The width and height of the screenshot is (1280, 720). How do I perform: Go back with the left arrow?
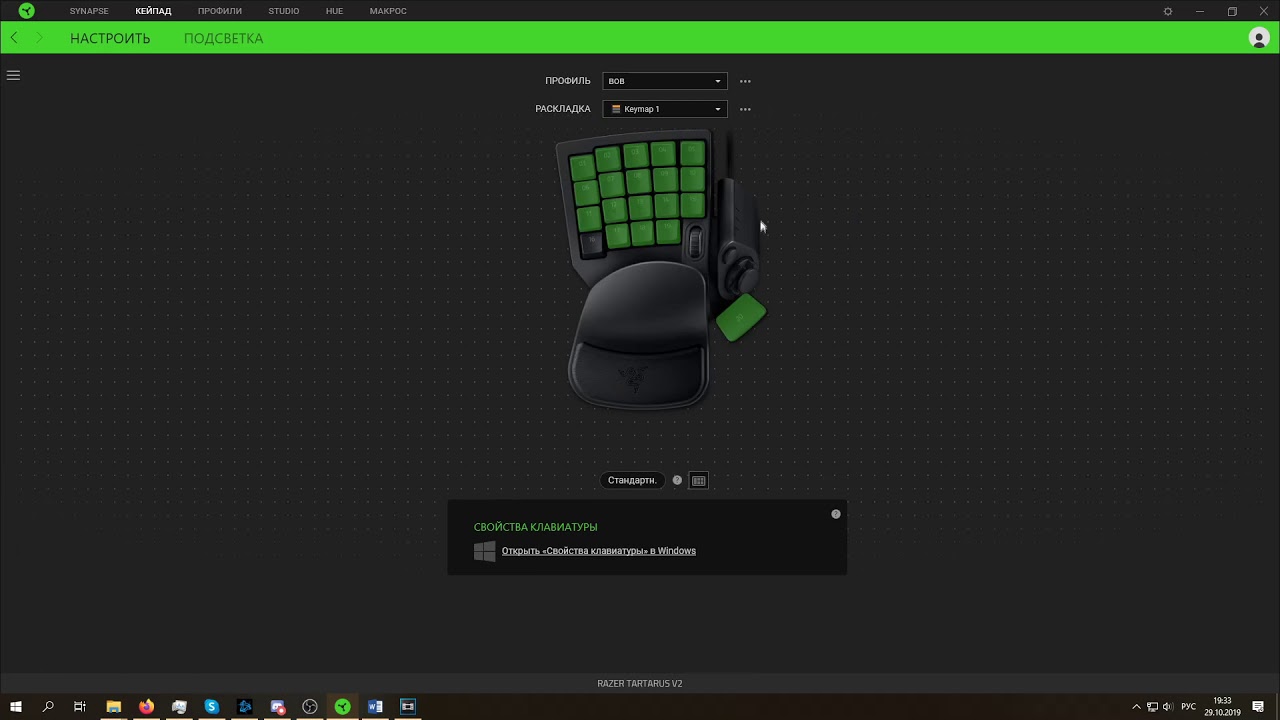(14, 38)
